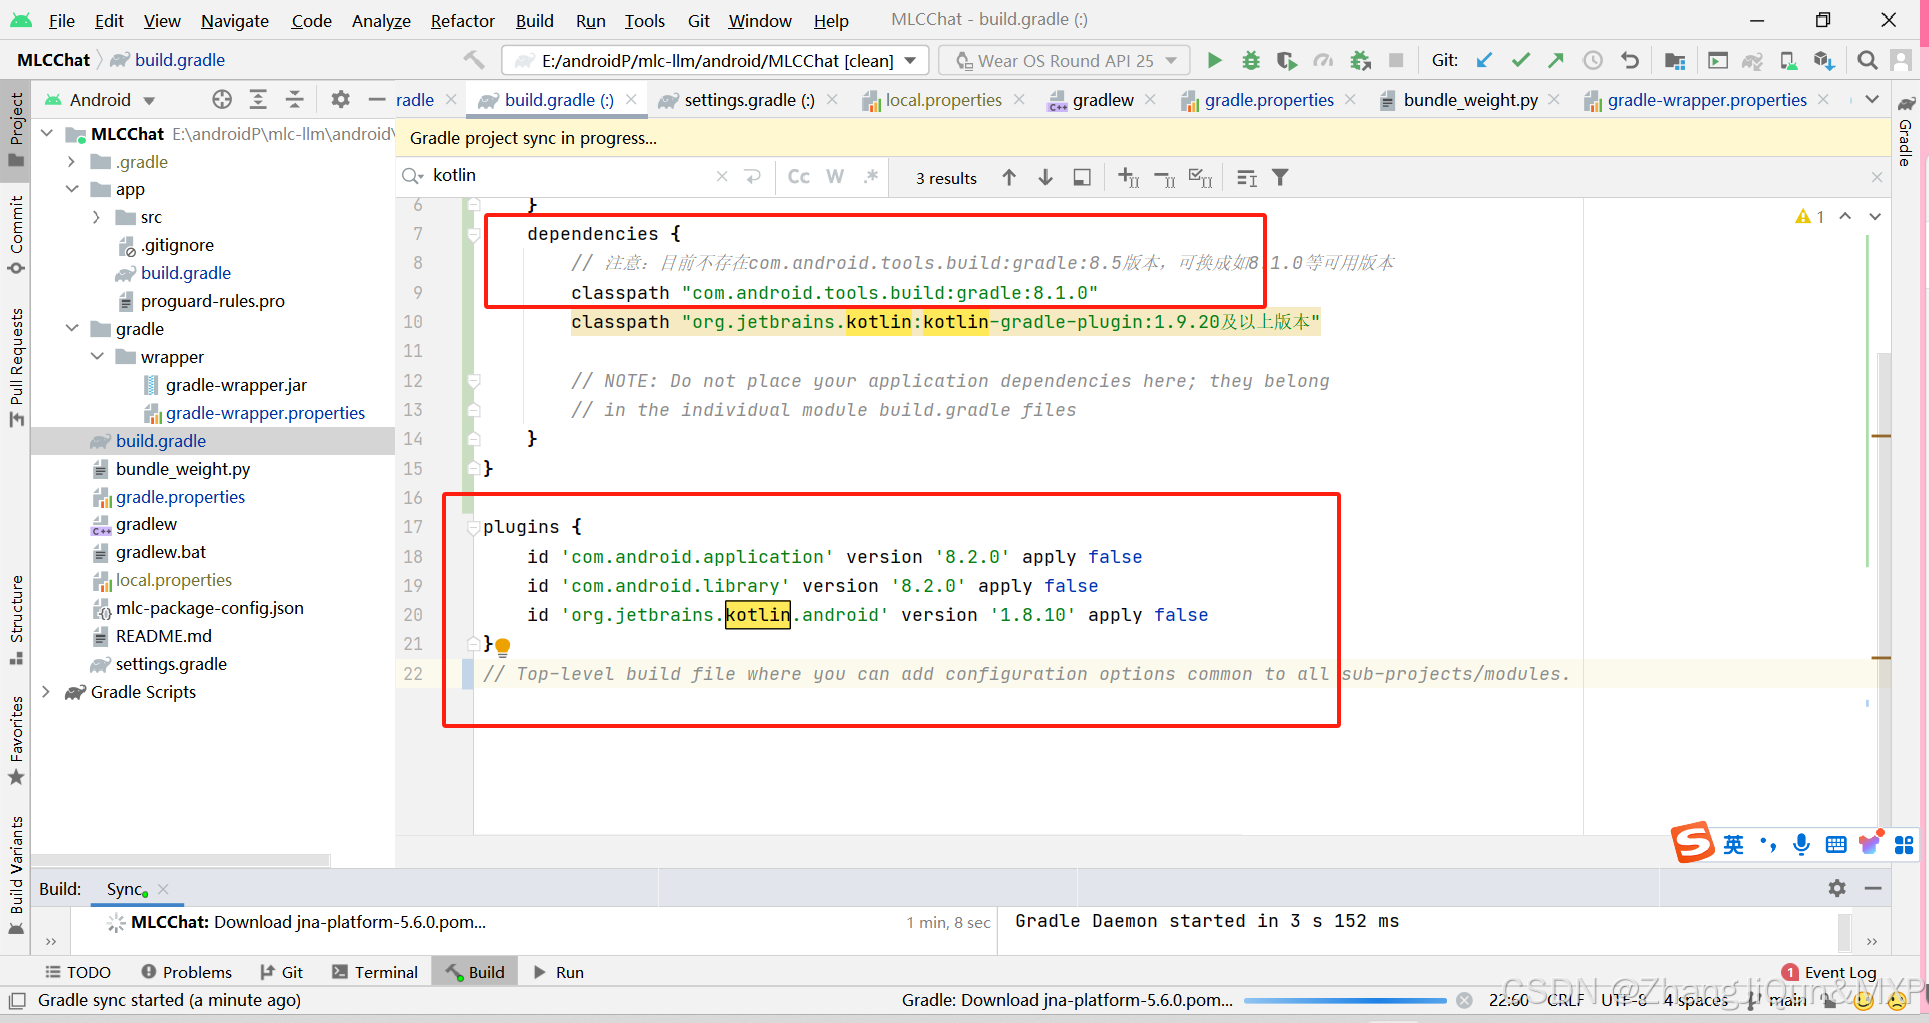Go to next search occurrence
1929x1023 pixels.
tap(1045, 177)
